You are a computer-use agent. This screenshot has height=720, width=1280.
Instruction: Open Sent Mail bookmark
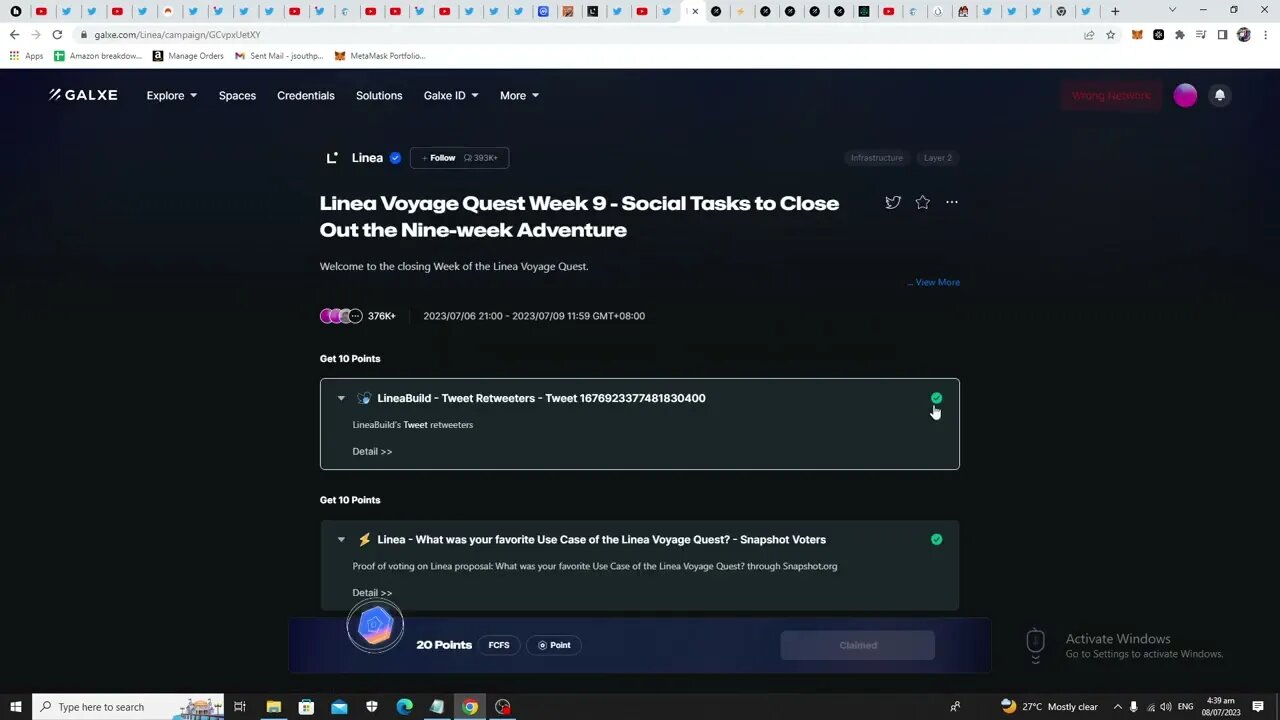click(279, 56)
